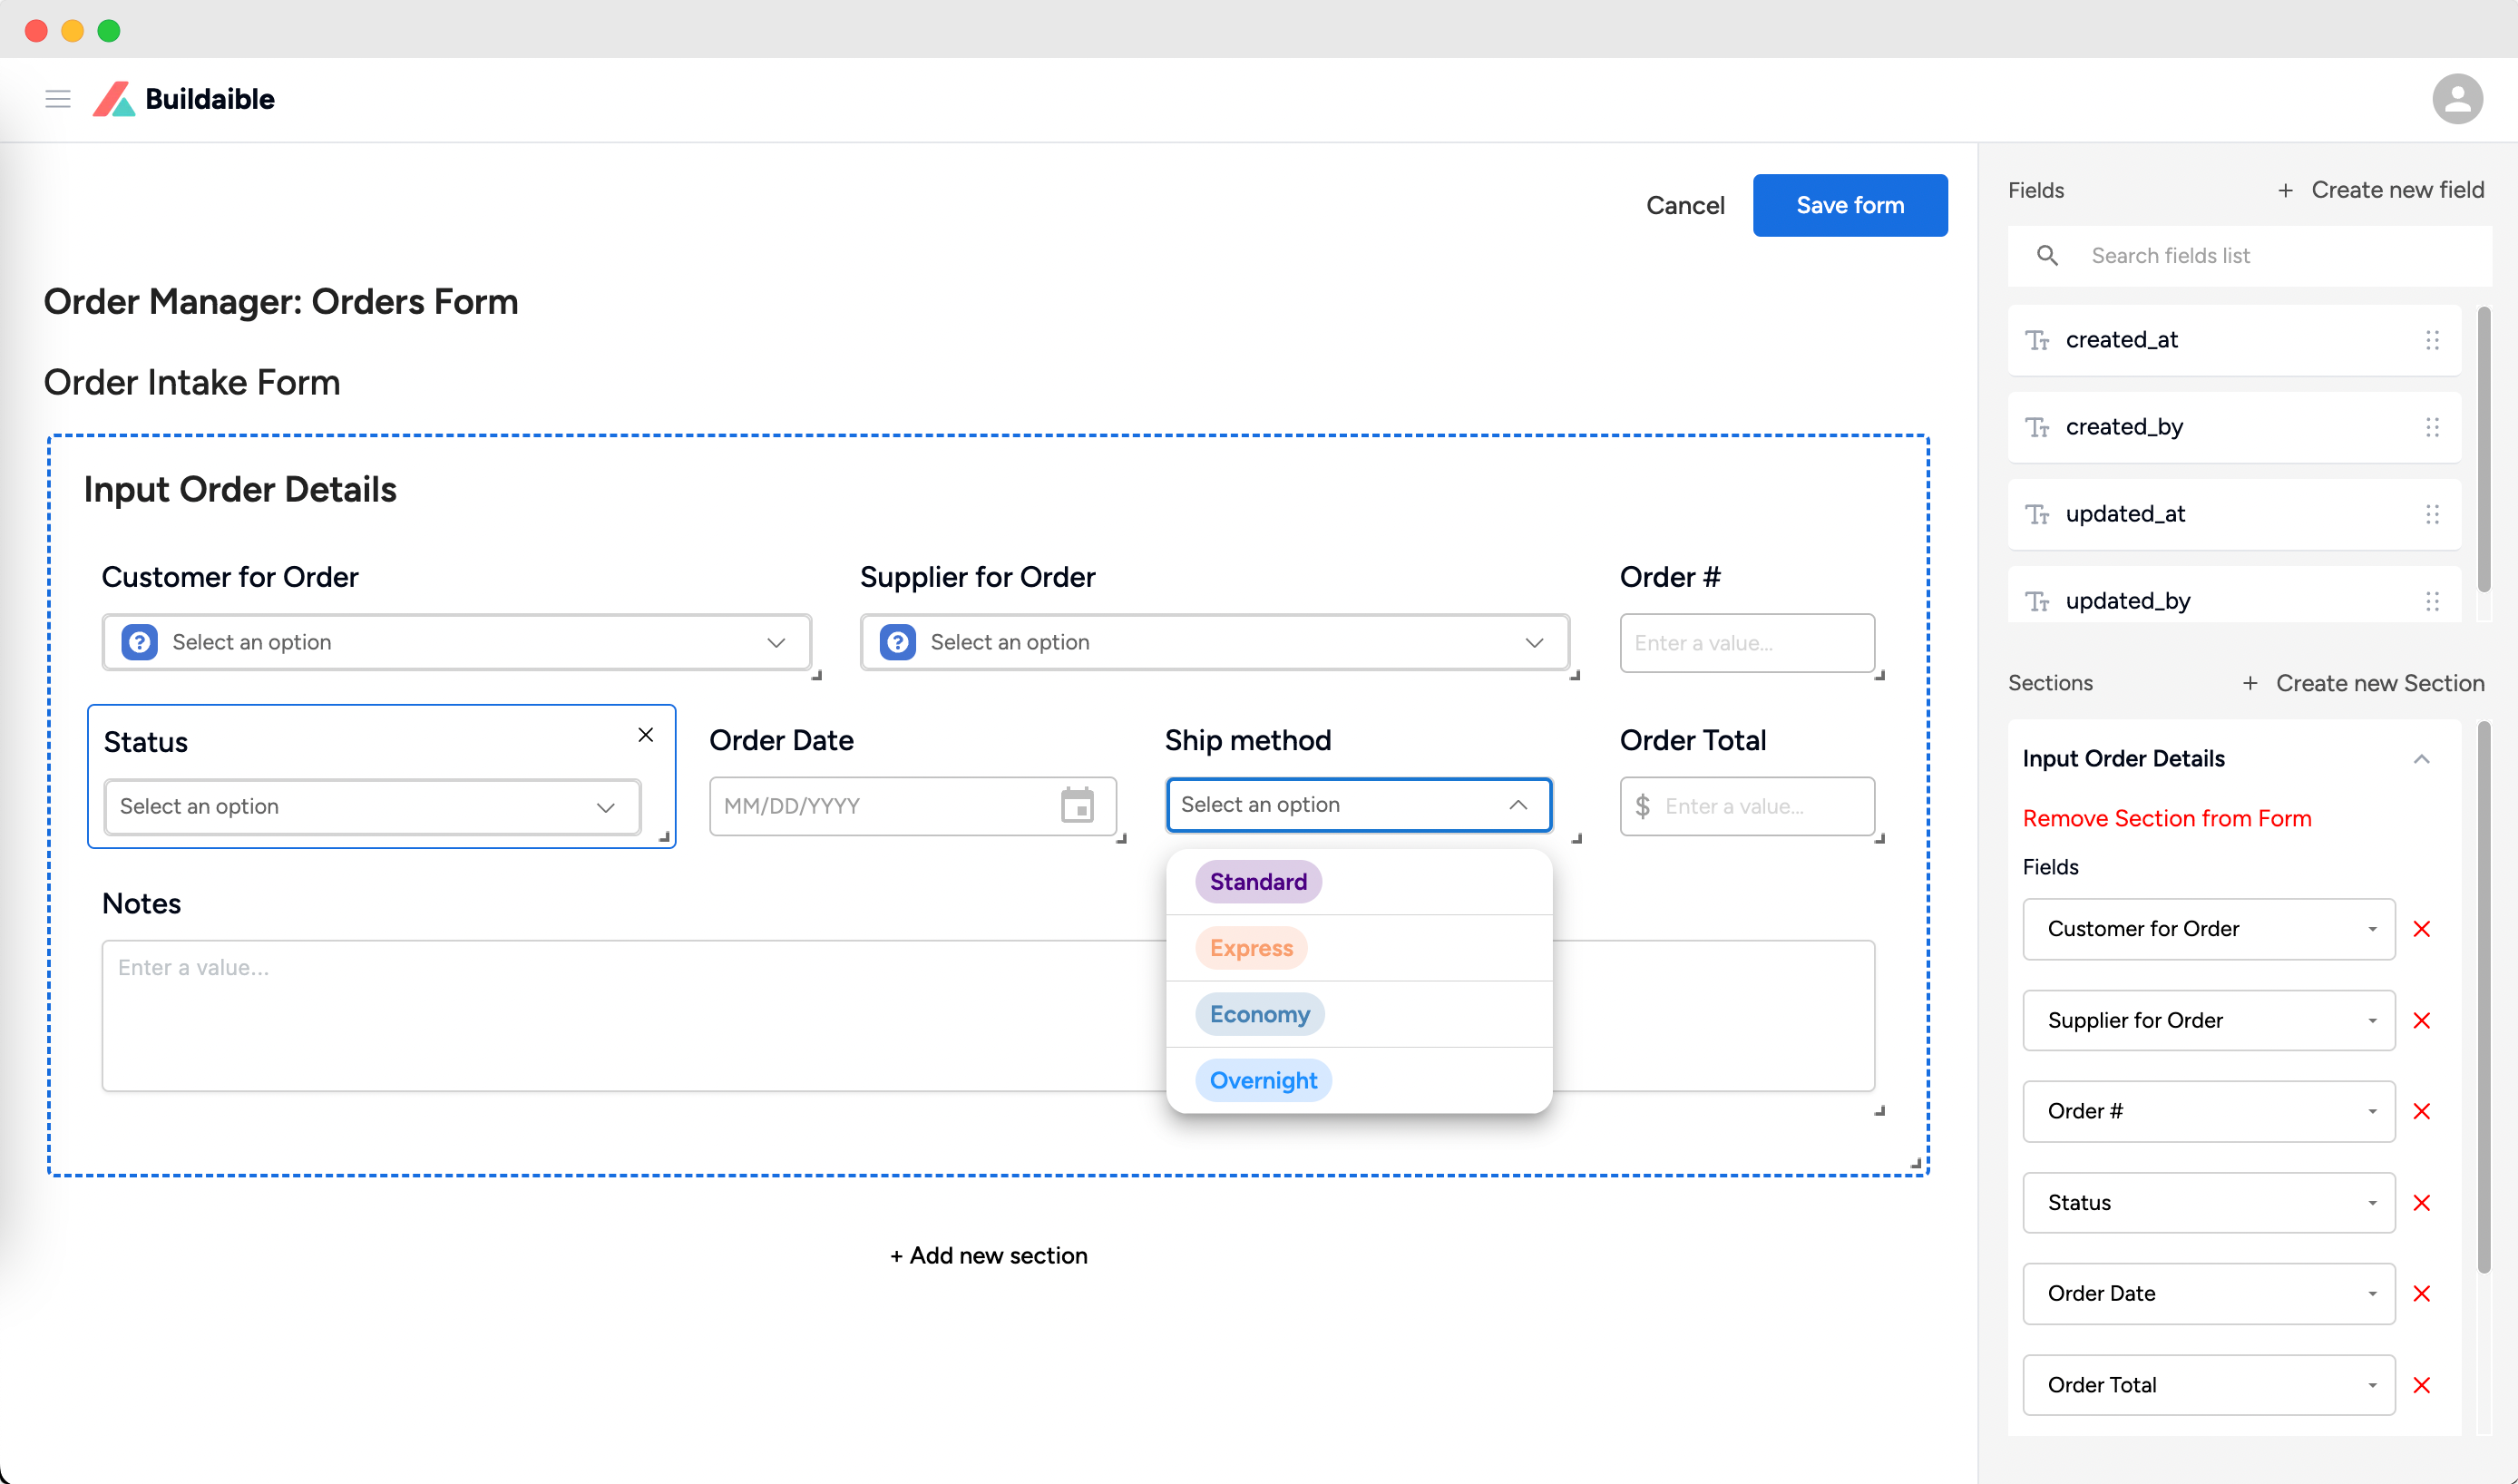
Task: Open the Order # sidebar field selector
Action: (x=2208, y=1112)
